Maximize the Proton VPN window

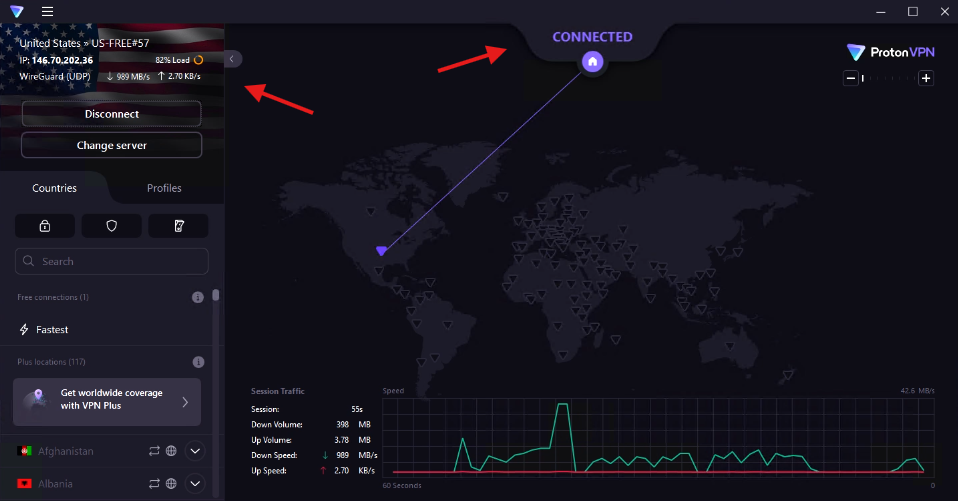pyautogui.click(x=913, y=12)
